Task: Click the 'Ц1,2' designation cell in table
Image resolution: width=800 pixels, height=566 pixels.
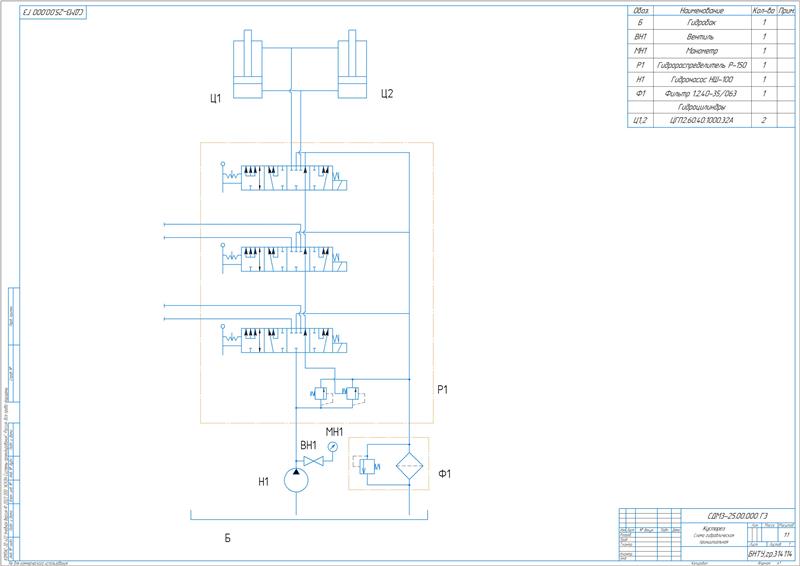Action: pos(640,120)
